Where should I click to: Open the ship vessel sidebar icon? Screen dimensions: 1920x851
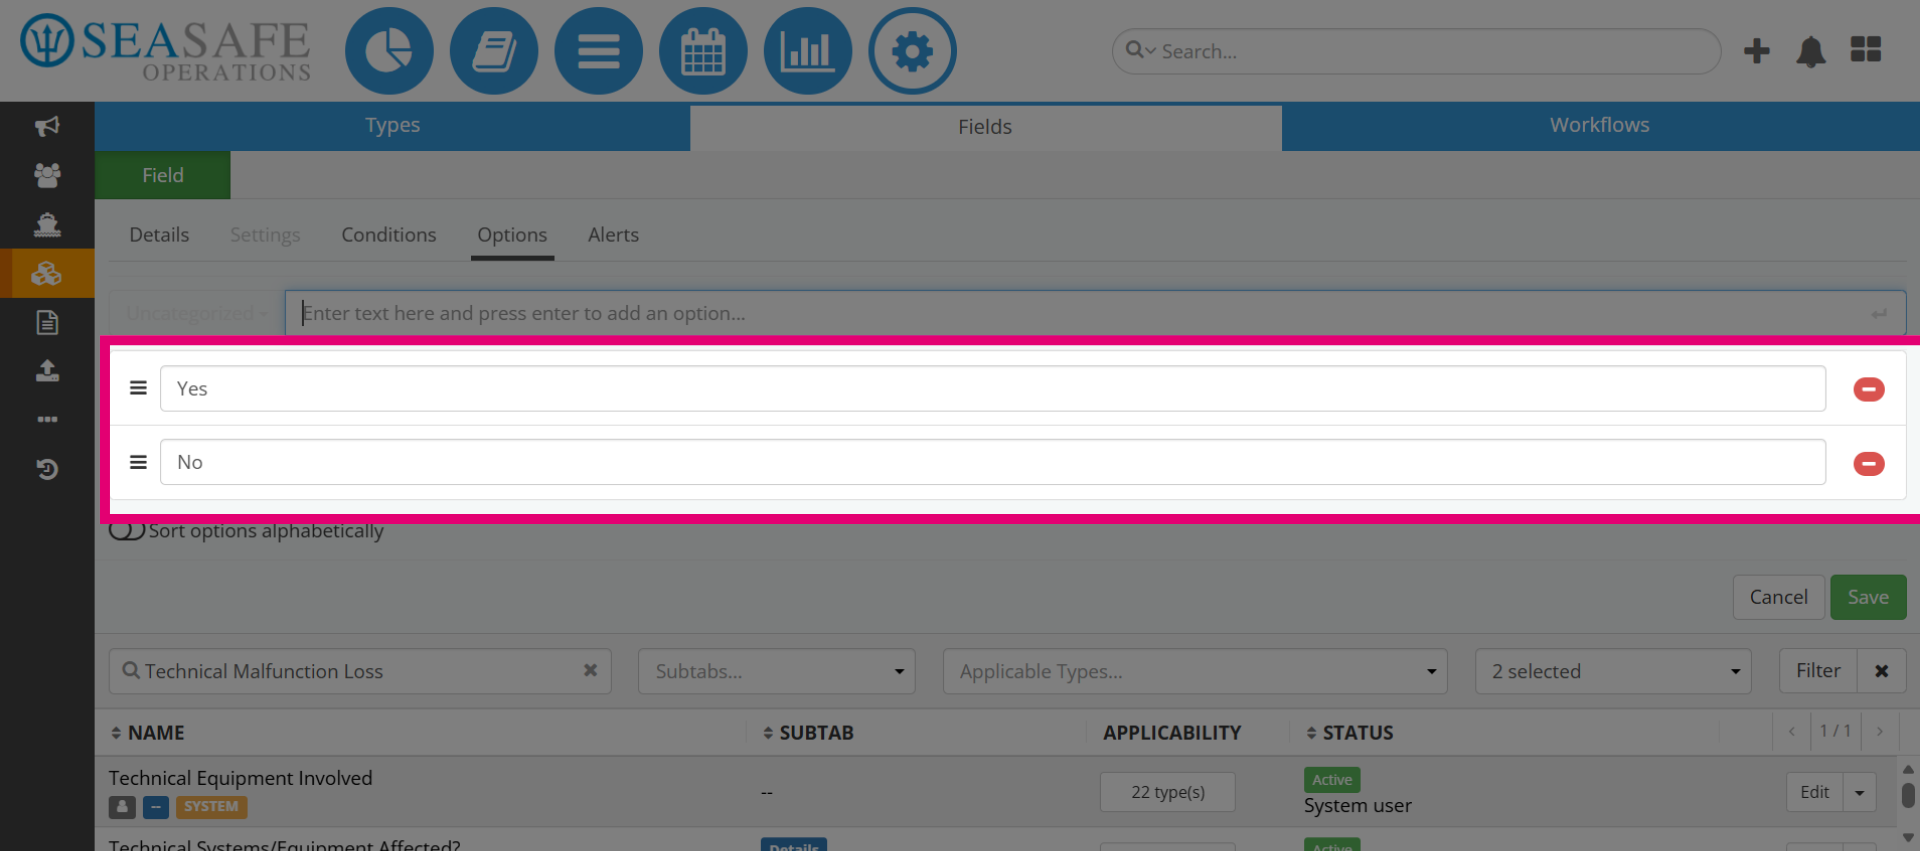pos(47,224)
